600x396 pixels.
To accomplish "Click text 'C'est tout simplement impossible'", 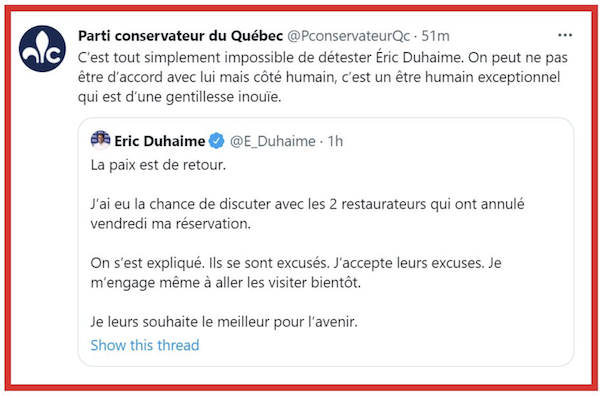I will pyautogui.click(x=151, y=57).
